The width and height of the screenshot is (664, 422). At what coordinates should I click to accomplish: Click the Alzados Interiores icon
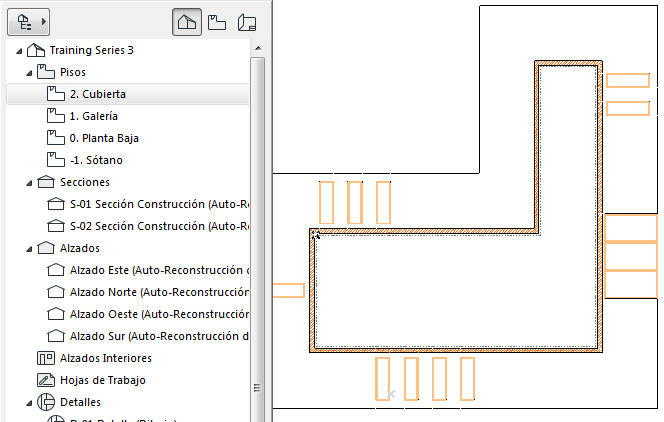(46, 358)
